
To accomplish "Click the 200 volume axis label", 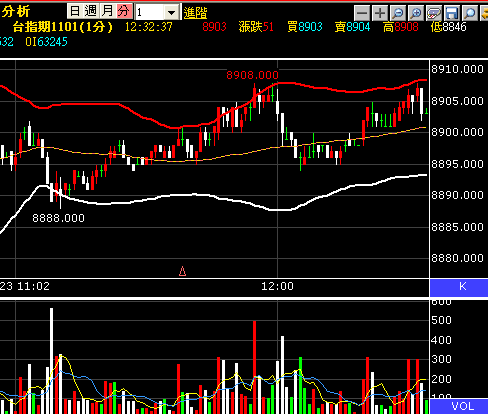I will pyautogui.click(x=441, y=379).
